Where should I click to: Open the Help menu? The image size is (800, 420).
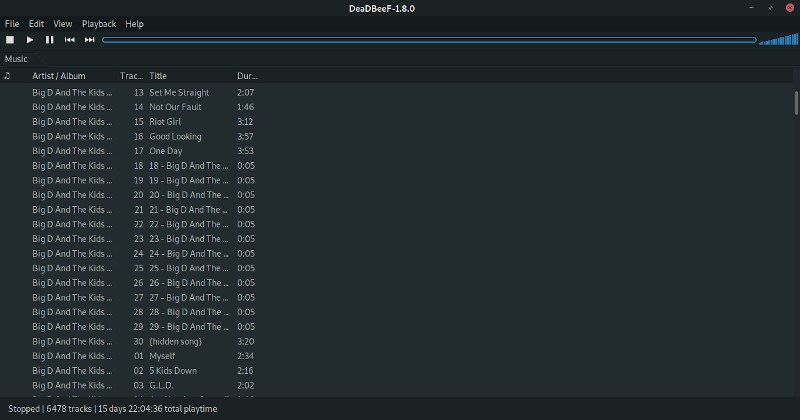tap(135, 24)
